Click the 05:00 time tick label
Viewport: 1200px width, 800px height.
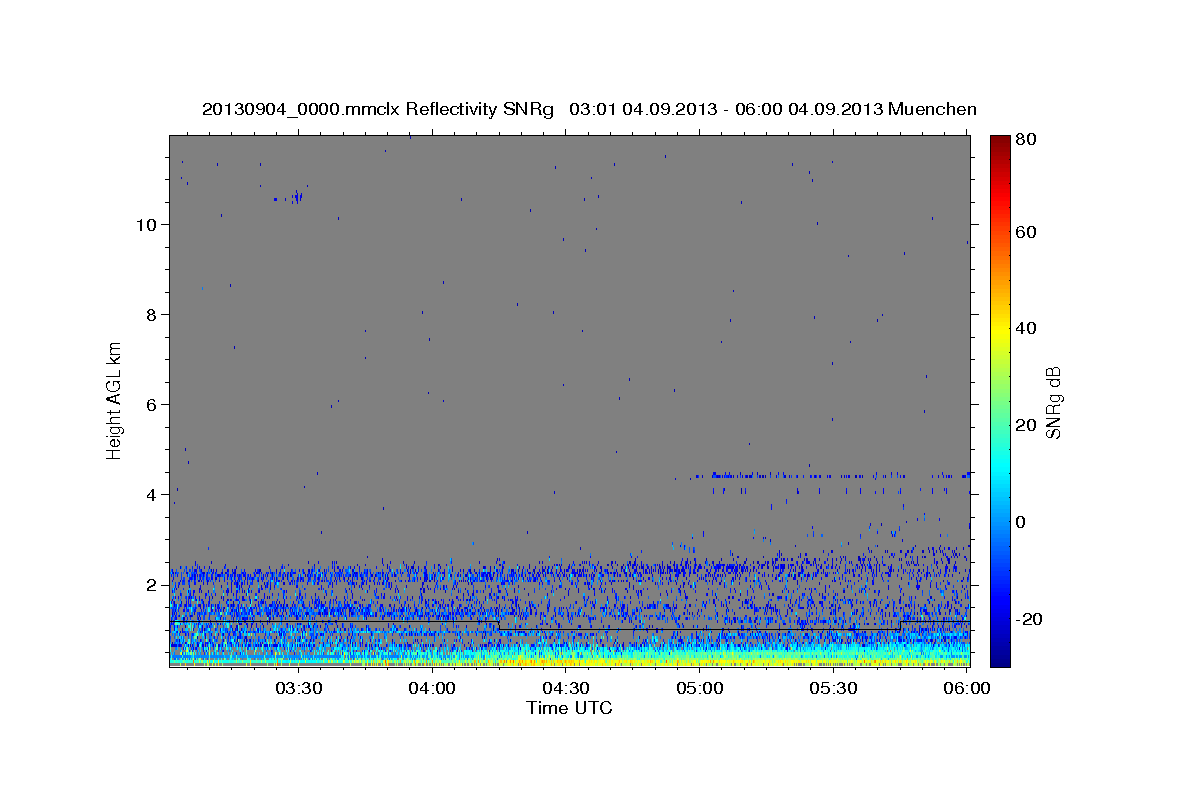700,689
